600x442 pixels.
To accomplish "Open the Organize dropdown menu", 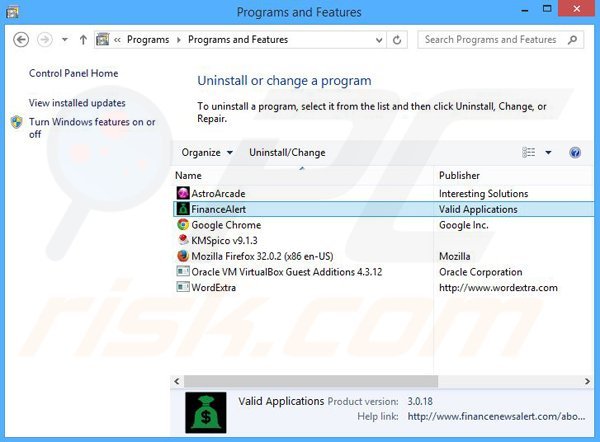I will (207, 152).
